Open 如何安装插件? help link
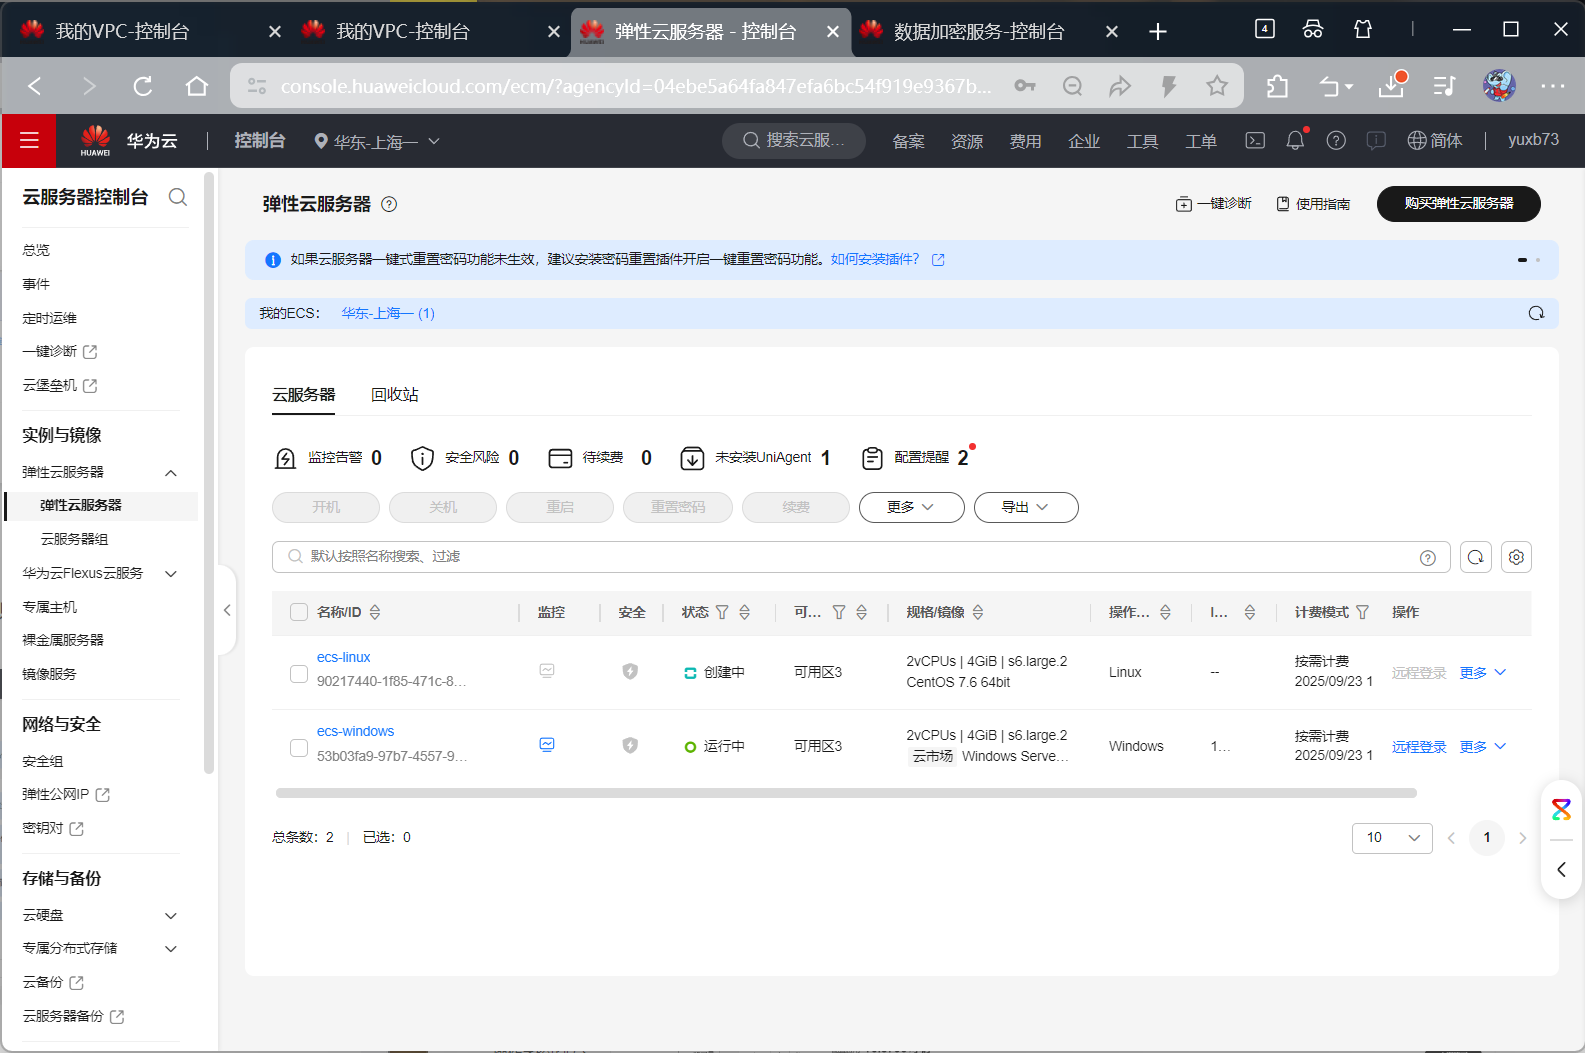The image size is (1585, 1053). pyautogui.click(x=875, y=259)
